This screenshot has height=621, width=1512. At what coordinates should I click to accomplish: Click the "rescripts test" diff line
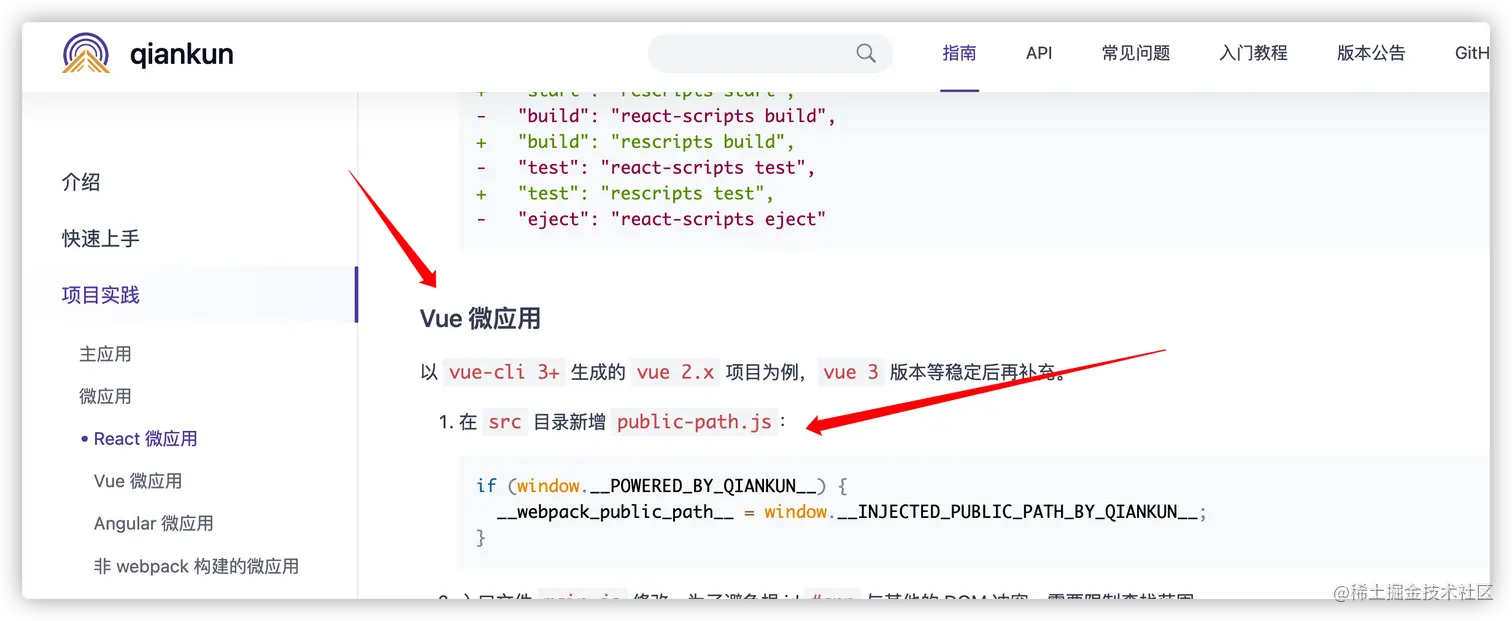pos(626,193)
